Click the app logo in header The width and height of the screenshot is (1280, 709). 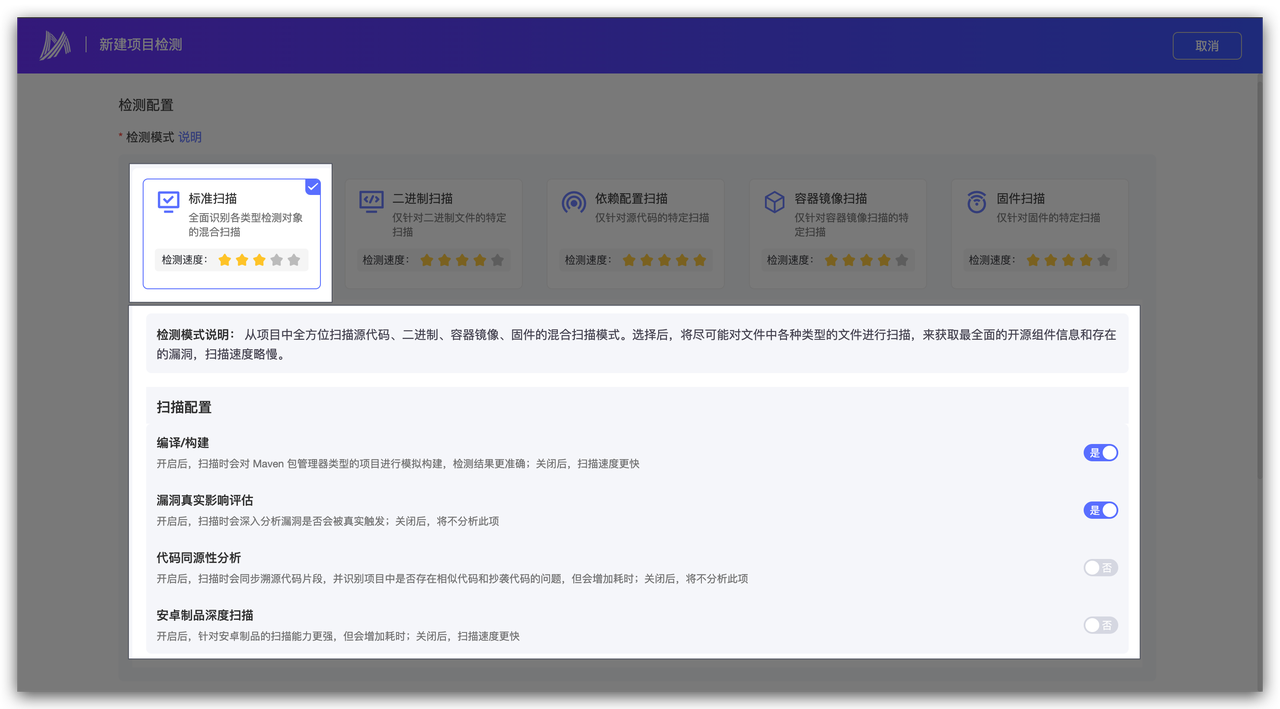(x=55, y=45)
